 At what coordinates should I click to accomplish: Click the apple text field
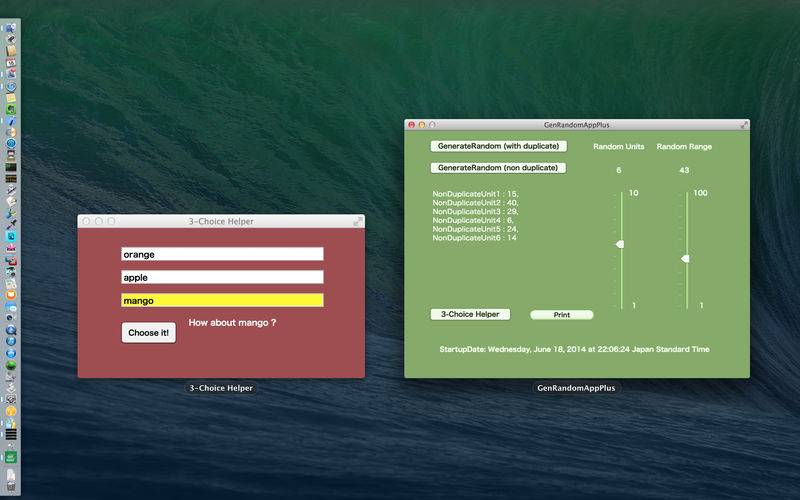coord(222,277)
